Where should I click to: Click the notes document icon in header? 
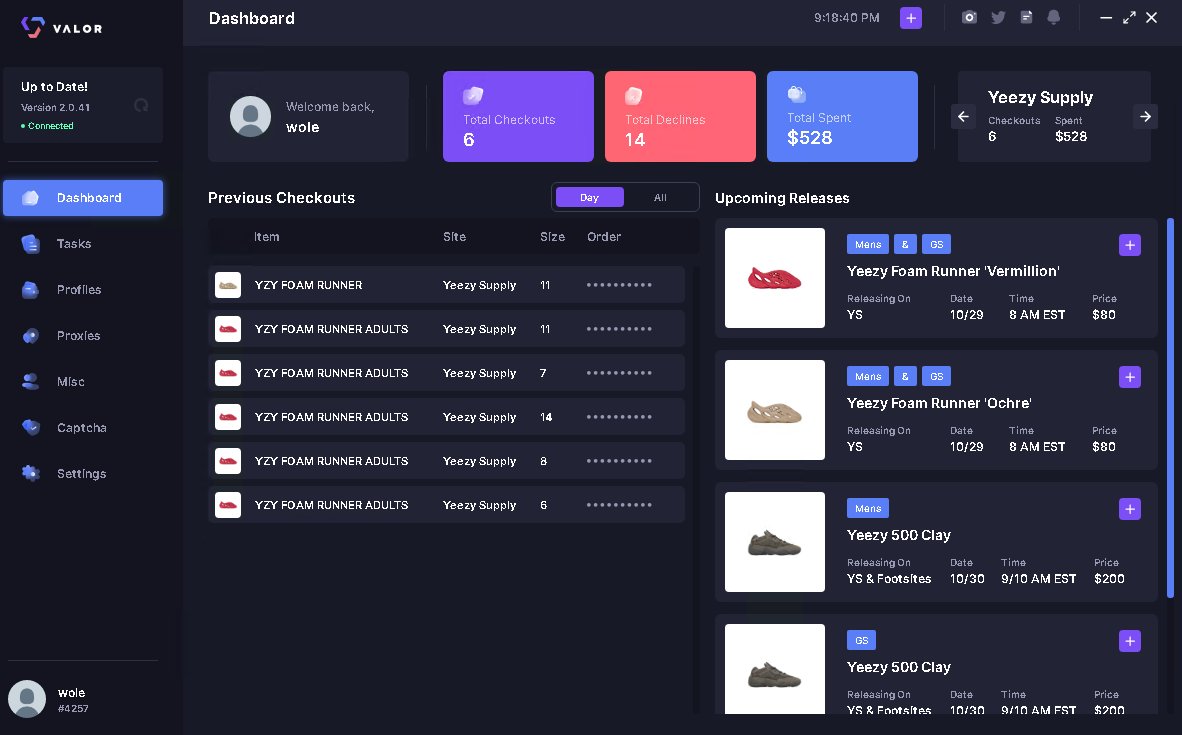pyautogui.click(x=1026, y=17)
